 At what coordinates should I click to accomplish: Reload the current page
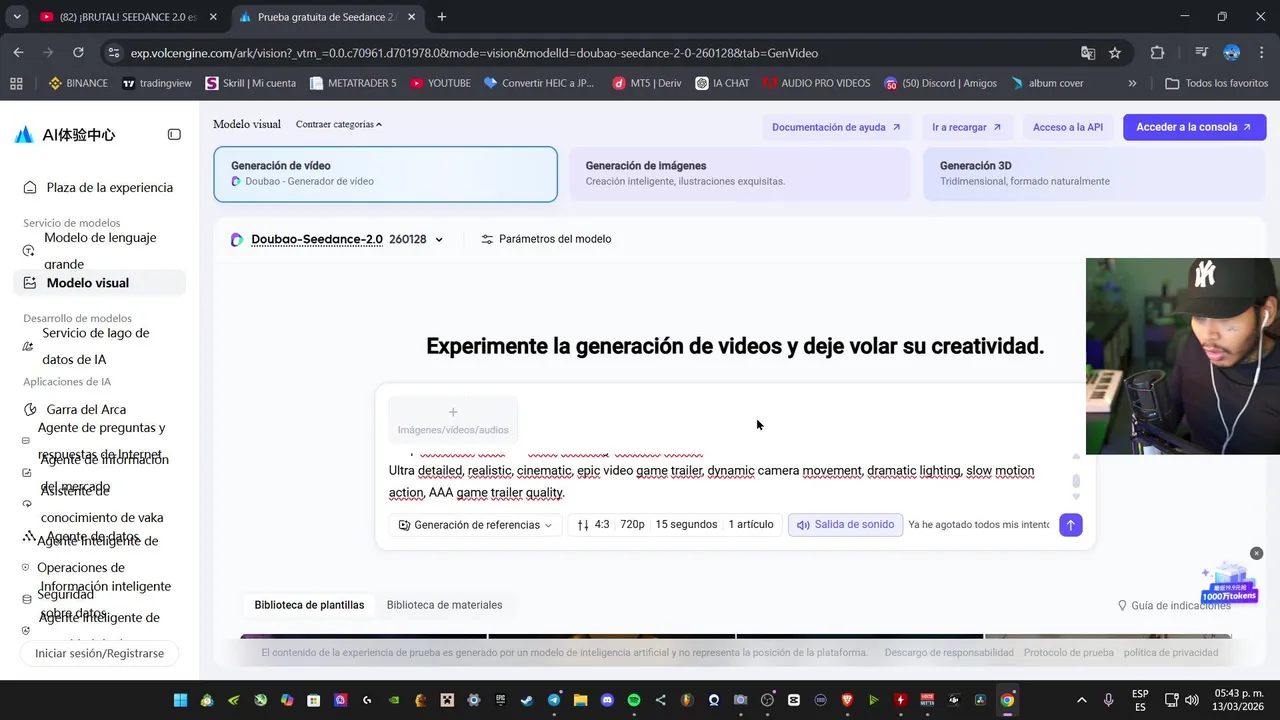pyautogui.click(x=79, y=53)
